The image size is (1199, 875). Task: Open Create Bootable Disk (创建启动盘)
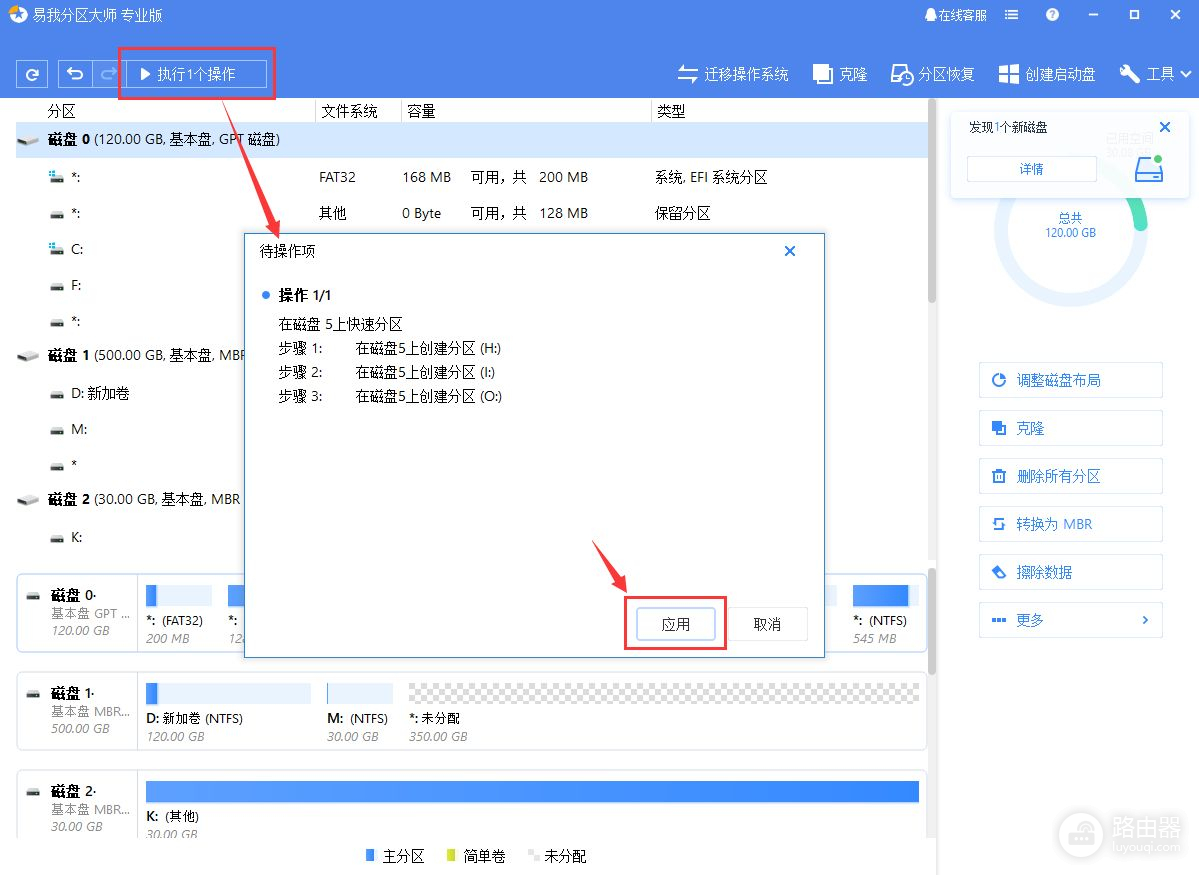[1047, 74]
